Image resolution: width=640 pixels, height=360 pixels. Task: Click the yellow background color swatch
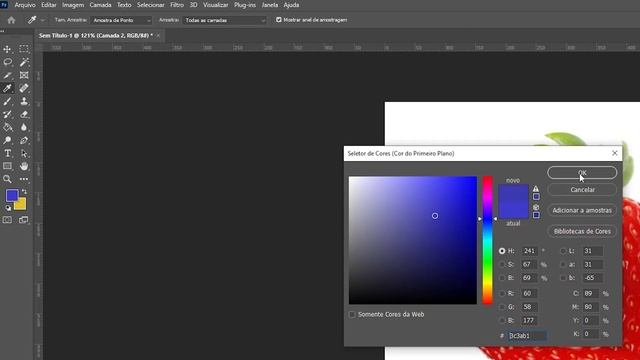(x=21, y=205)
